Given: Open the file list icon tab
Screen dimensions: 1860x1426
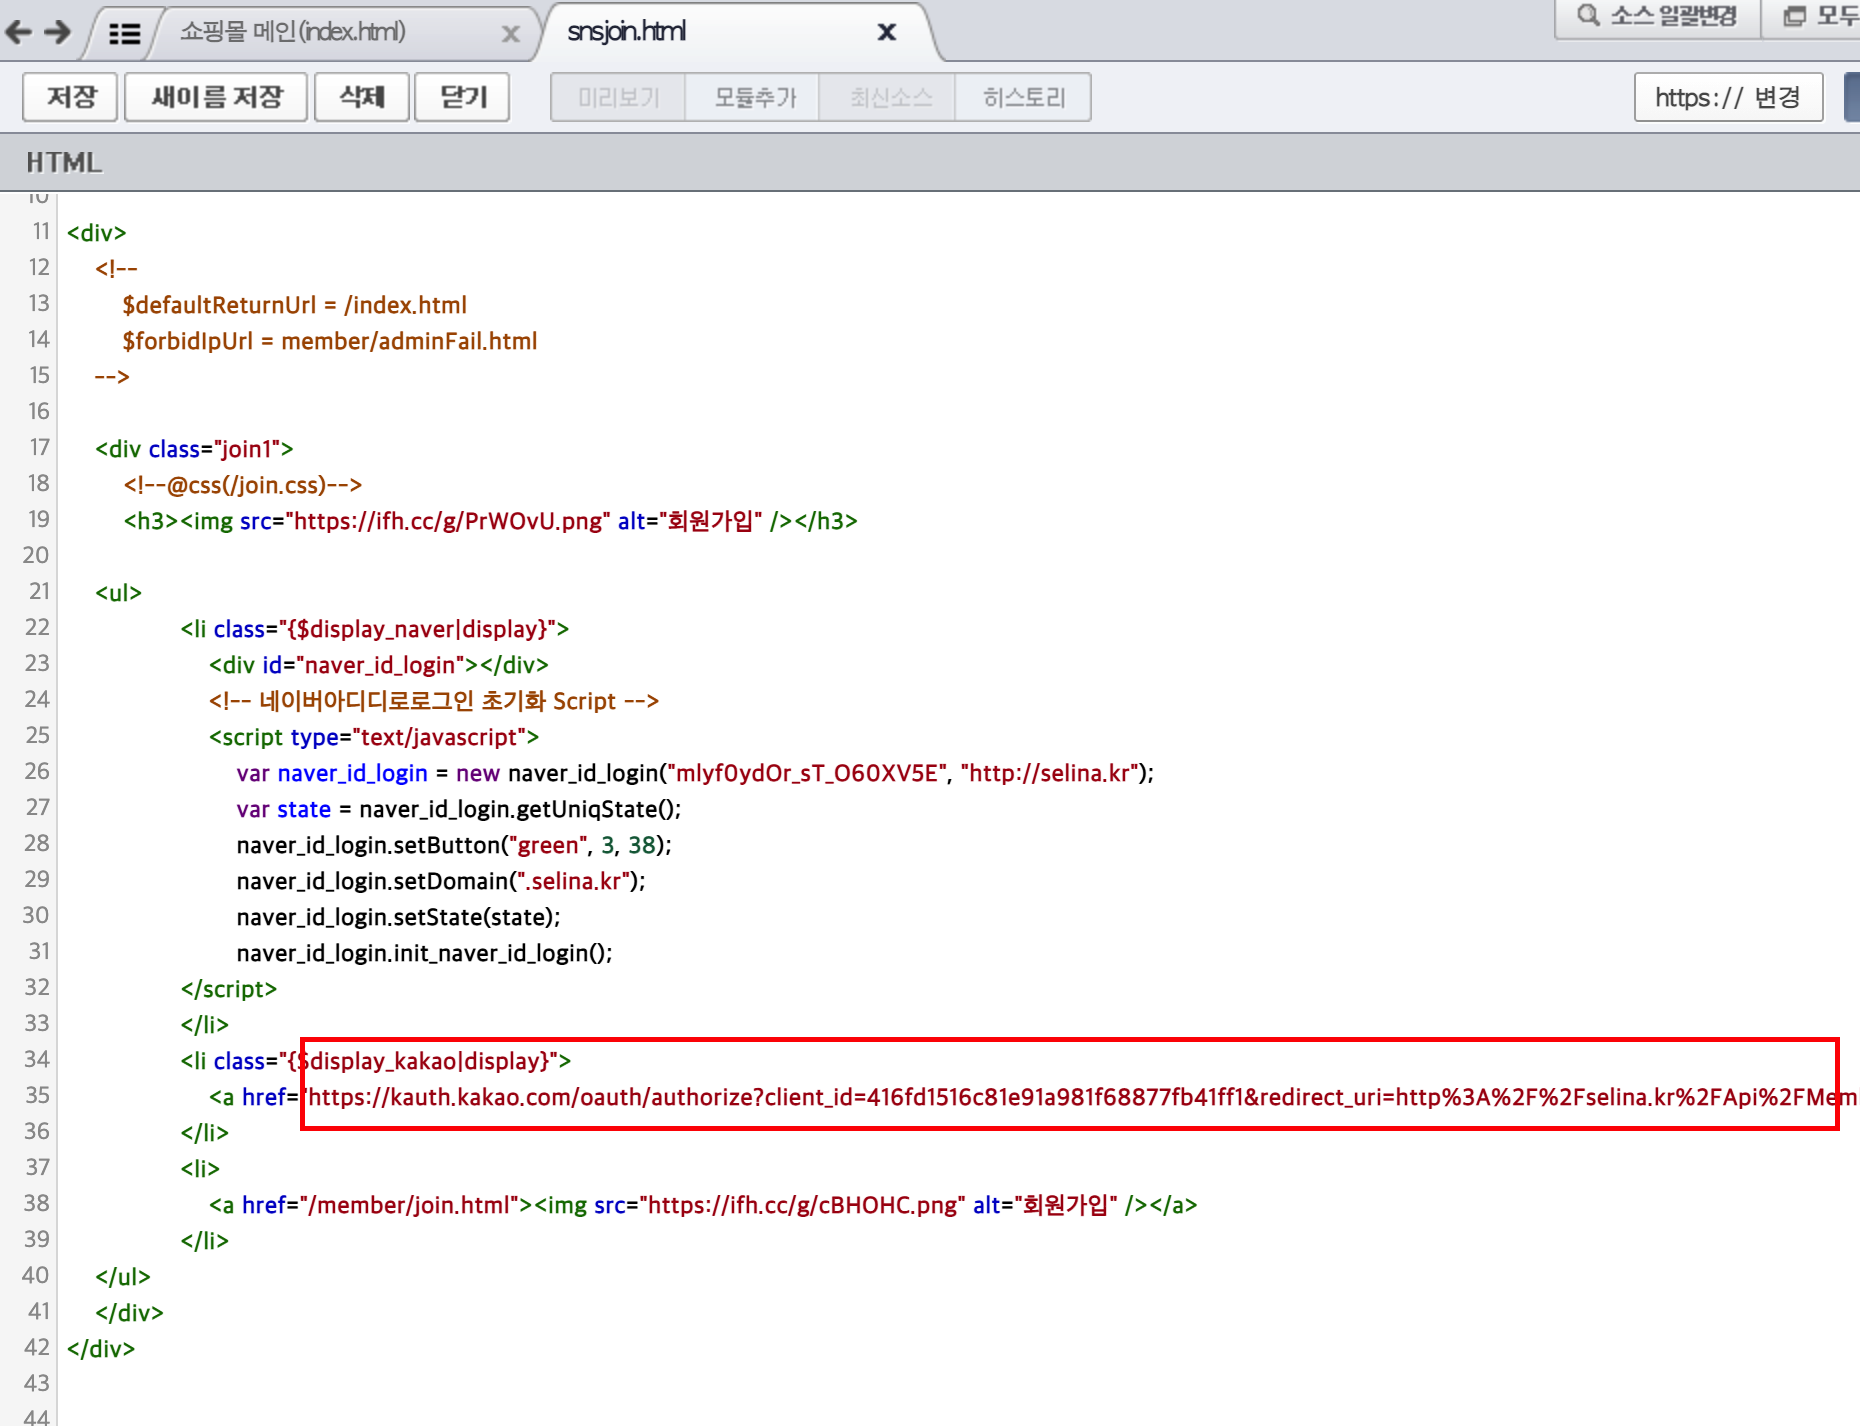Looking at the screenshot, I should pyautogui.click(x=124, y=34).
